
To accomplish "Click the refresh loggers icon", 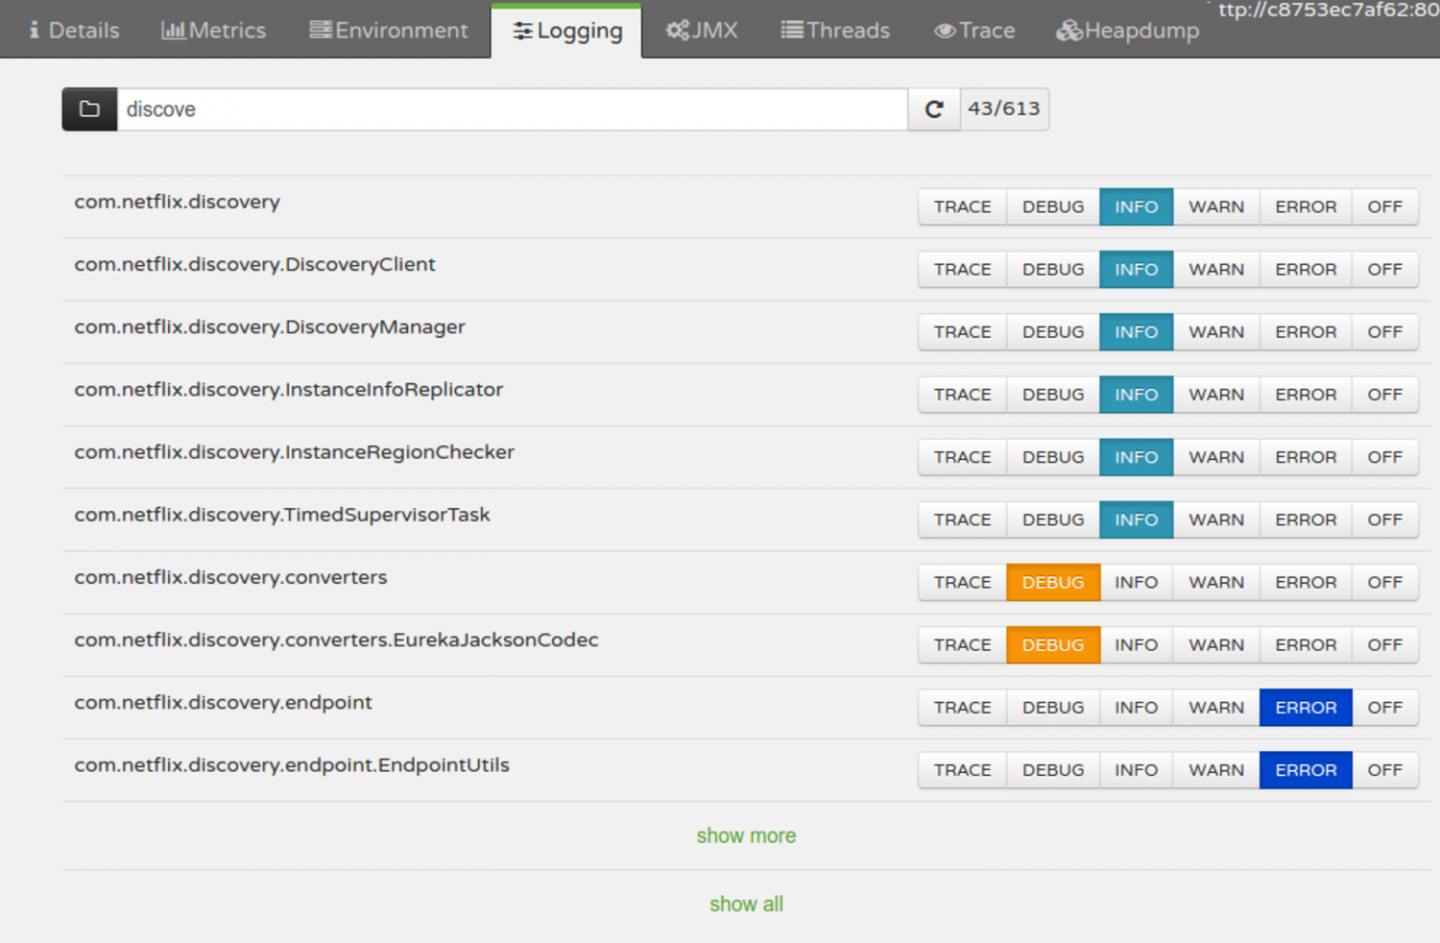I will [x=934, y=109].
